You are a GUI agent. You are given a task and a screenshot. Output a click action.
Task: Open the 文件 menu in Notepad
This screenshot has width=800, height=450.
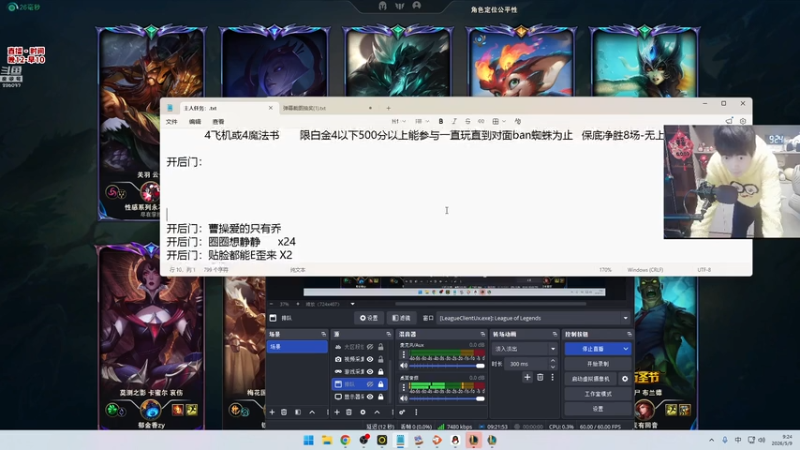point(172,121)
